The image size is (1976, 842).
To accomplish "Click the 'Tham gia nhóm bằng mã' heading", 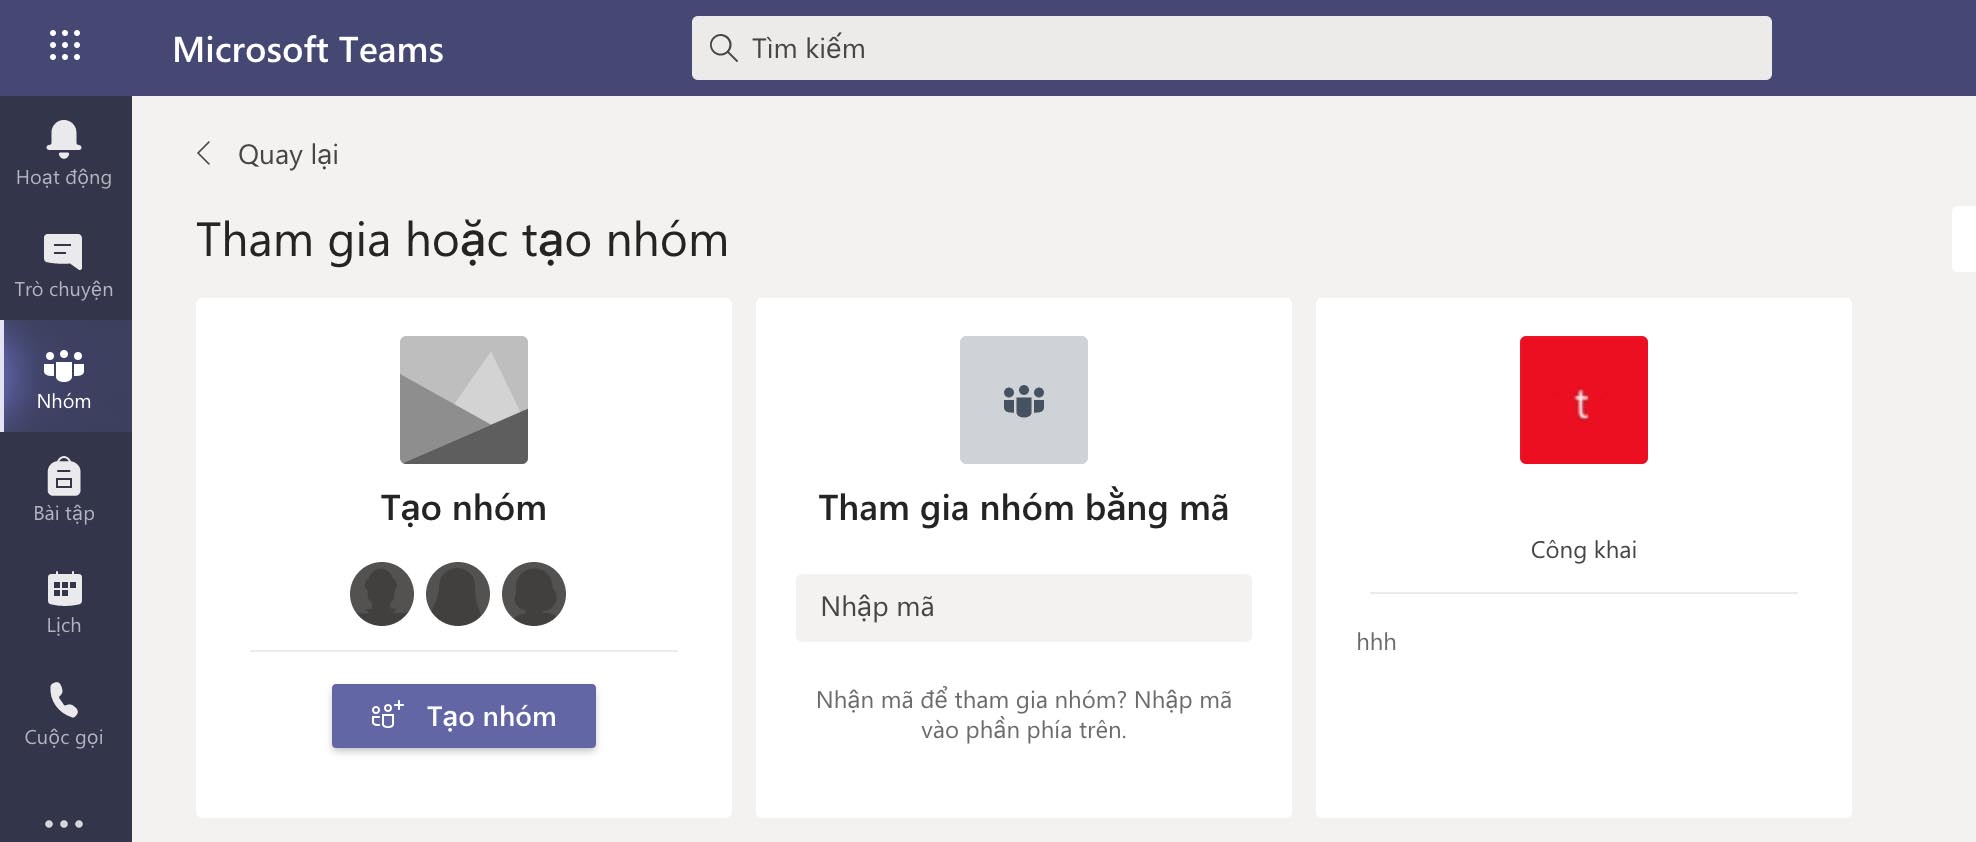I will (1024, 508).
